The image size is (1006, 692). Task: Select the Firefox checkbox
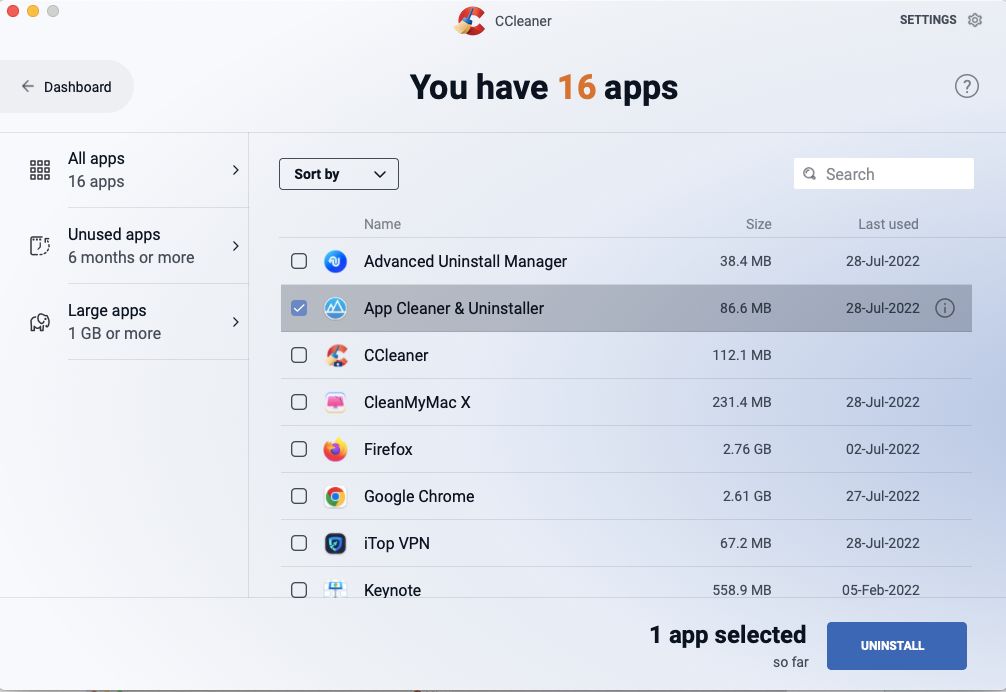tap(299, 449)
